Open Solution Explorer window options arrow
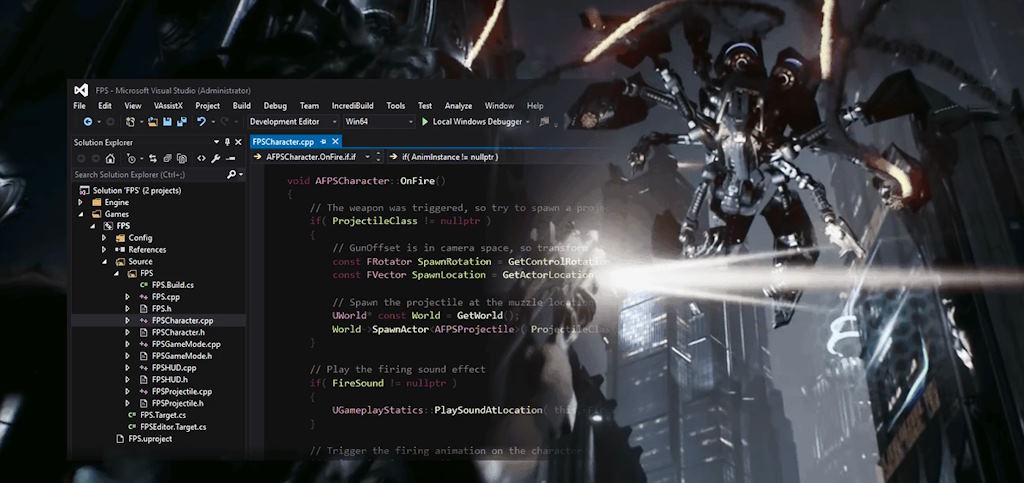 [x=216, y=142]
